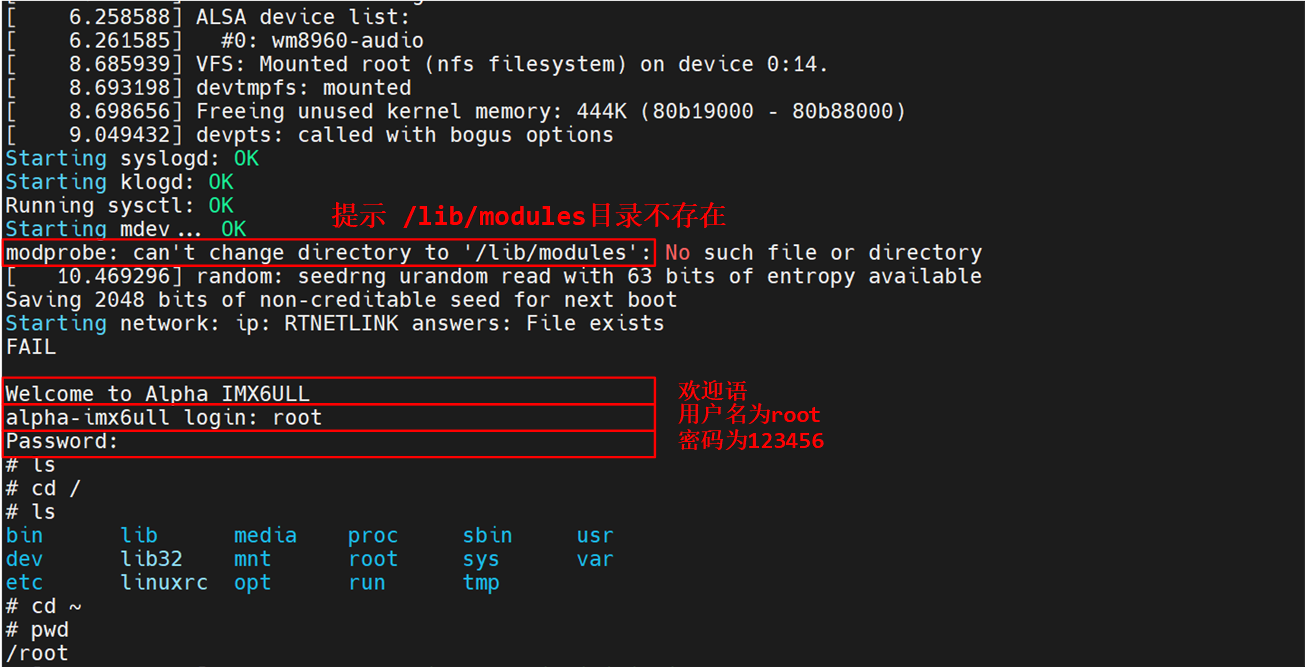Screen dimensions: 1306x668
Task: Click the 'Welcome to Alpha IMX6ULL' banner
Action: (x=157, y=393)
